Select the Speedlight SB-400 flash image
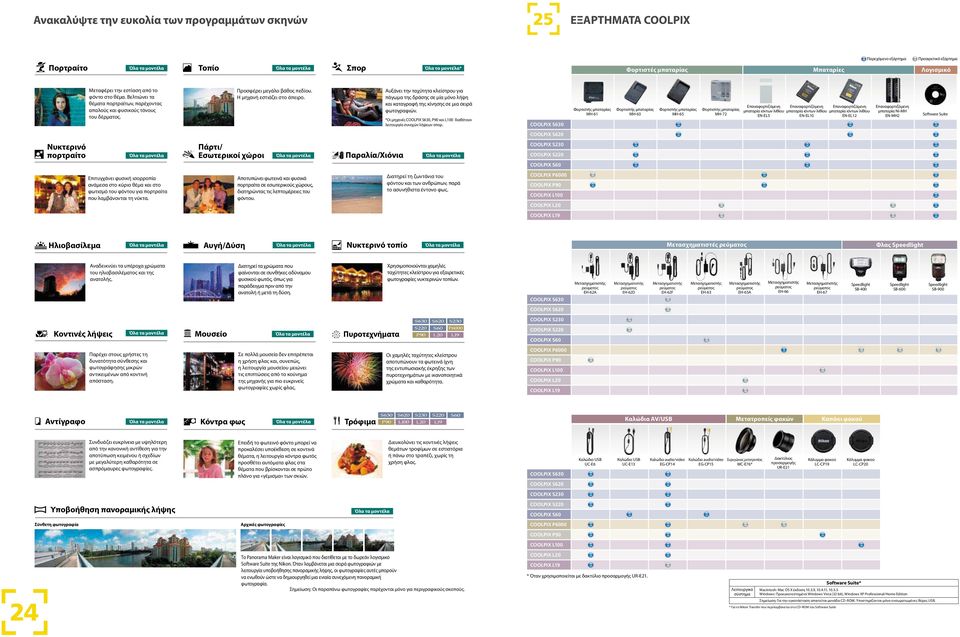The height and width of the screenshot is (637, 960). pos(860,267)
